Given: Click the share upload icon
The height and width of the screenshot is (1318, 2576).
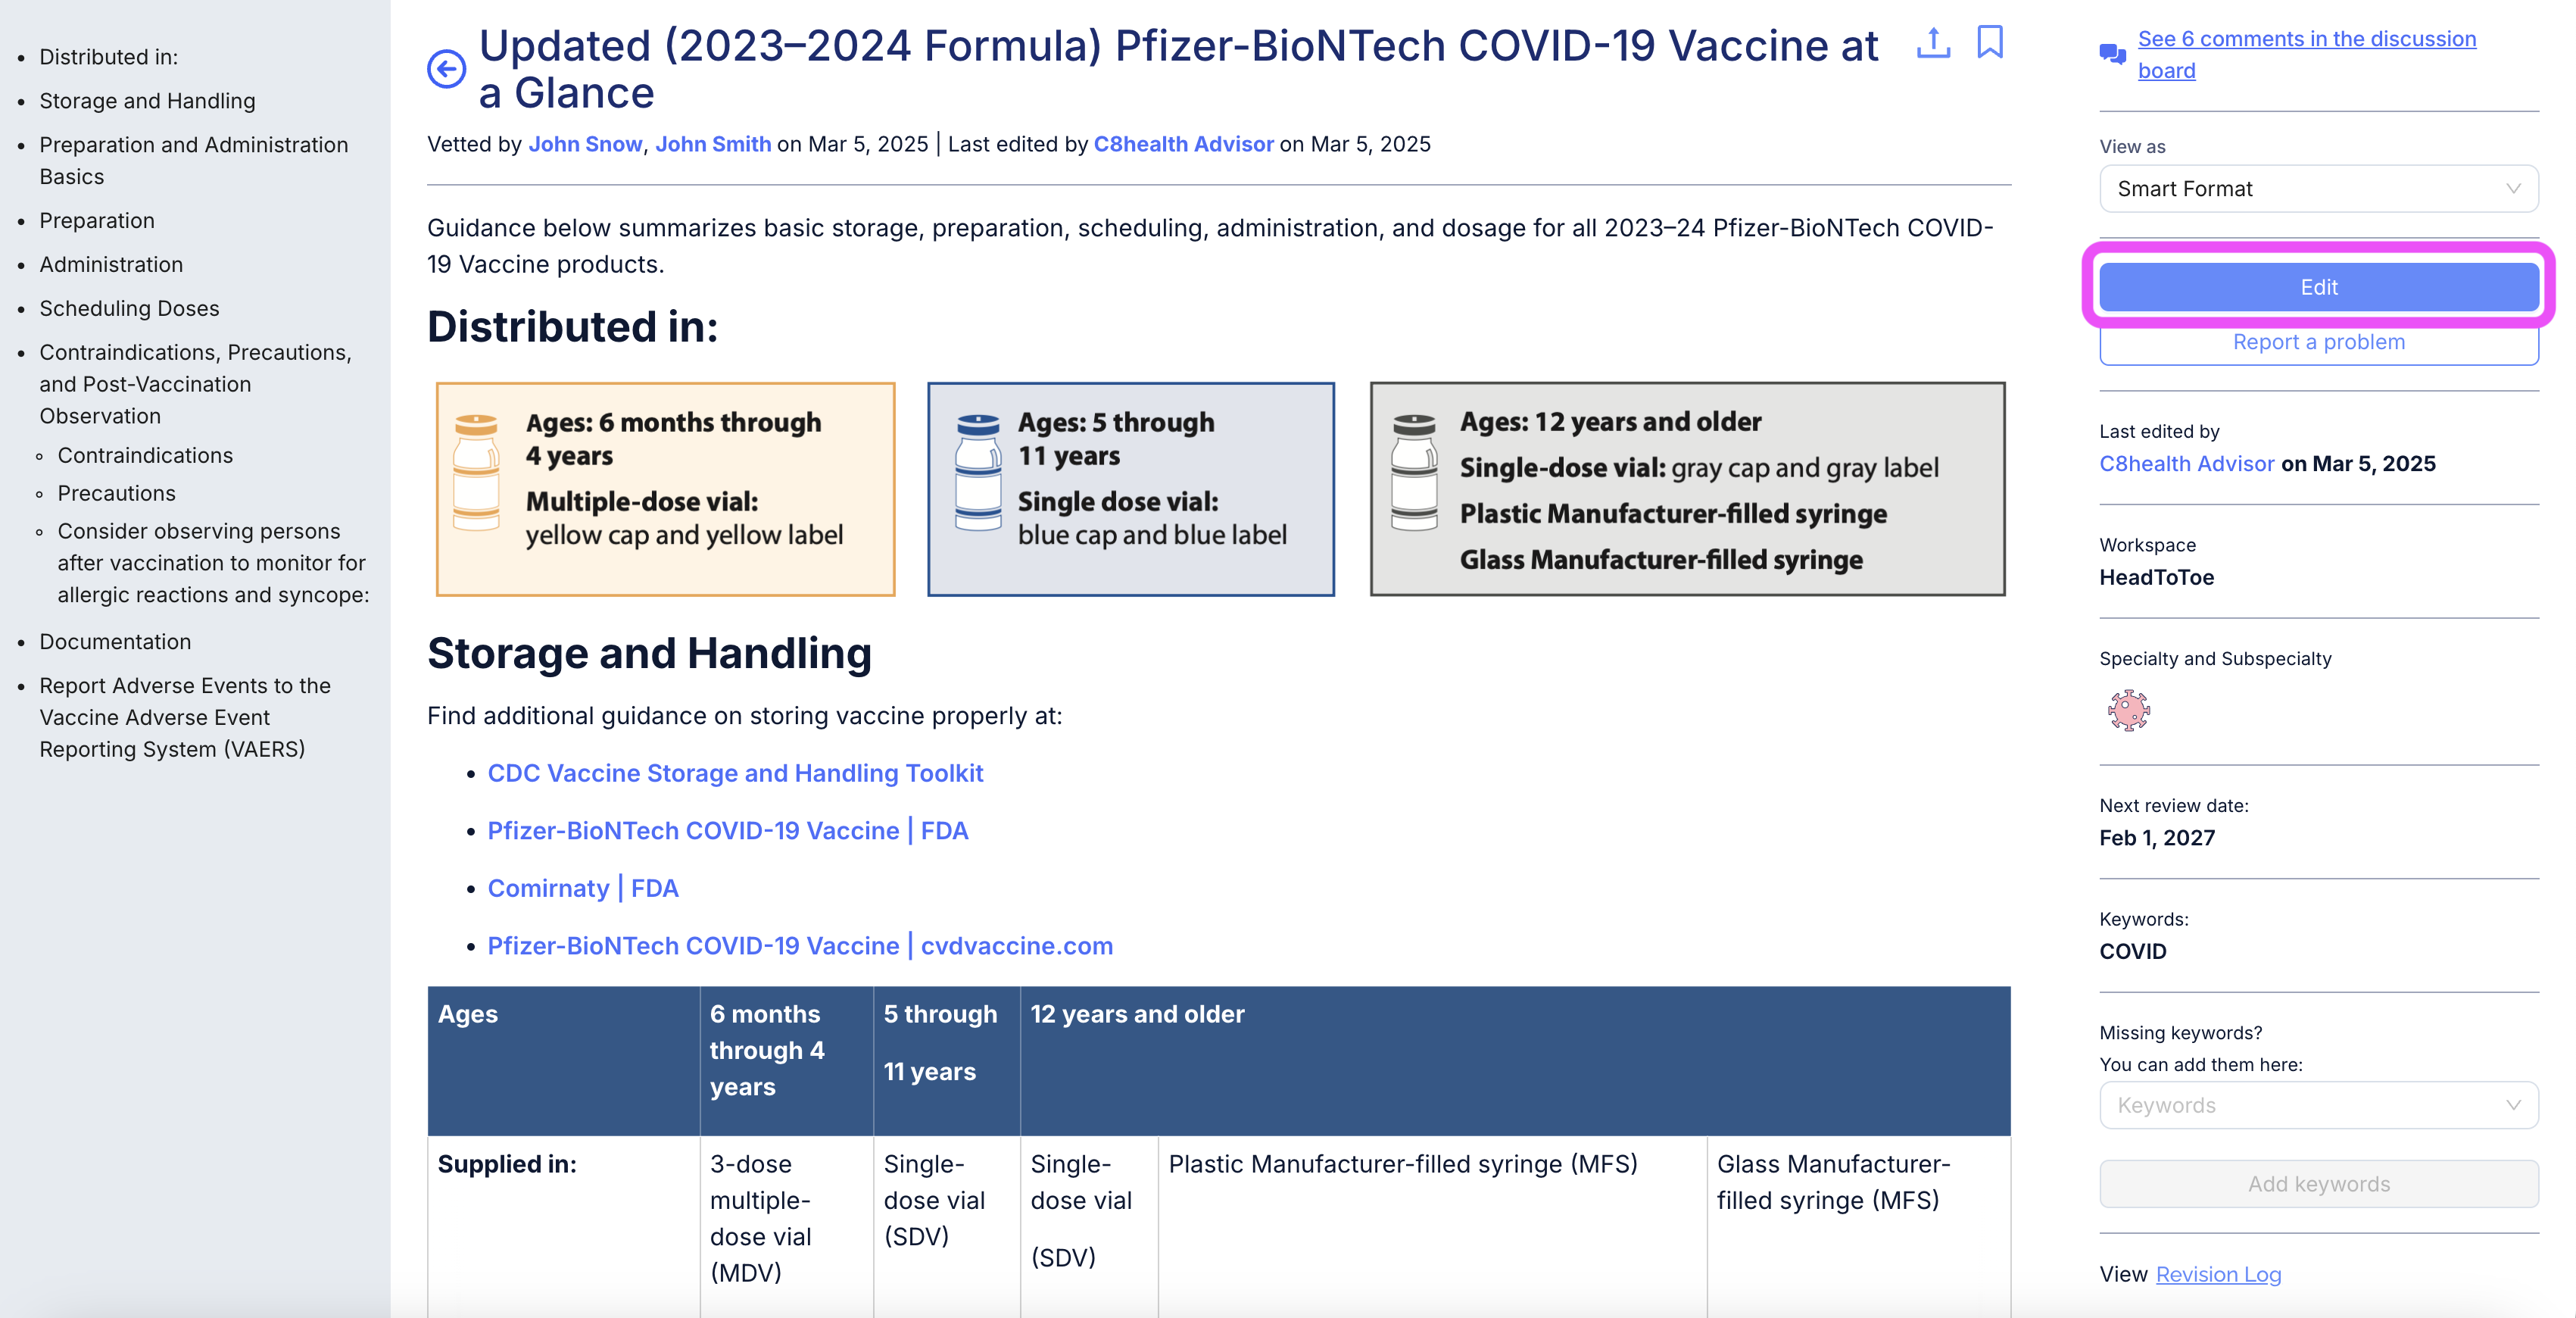Looking at the screenshot, I should pyautogui.click(x=1933, y=43).
